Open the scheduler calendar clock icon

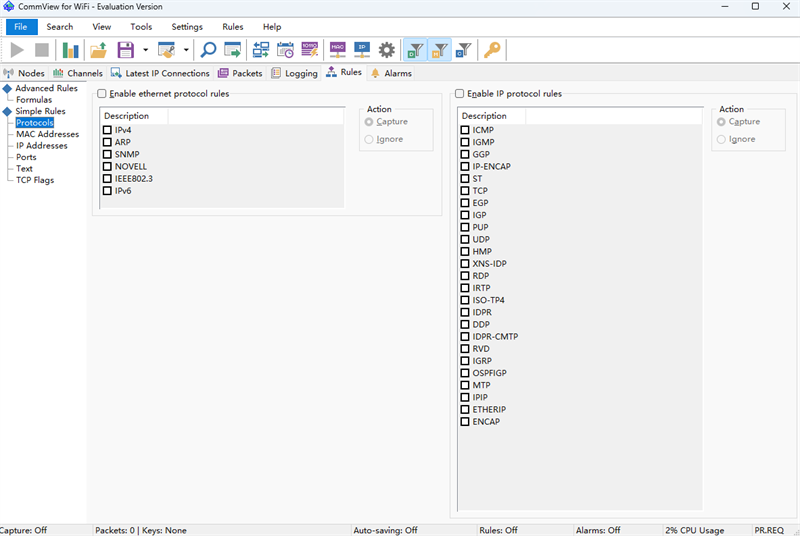point(285,50)
